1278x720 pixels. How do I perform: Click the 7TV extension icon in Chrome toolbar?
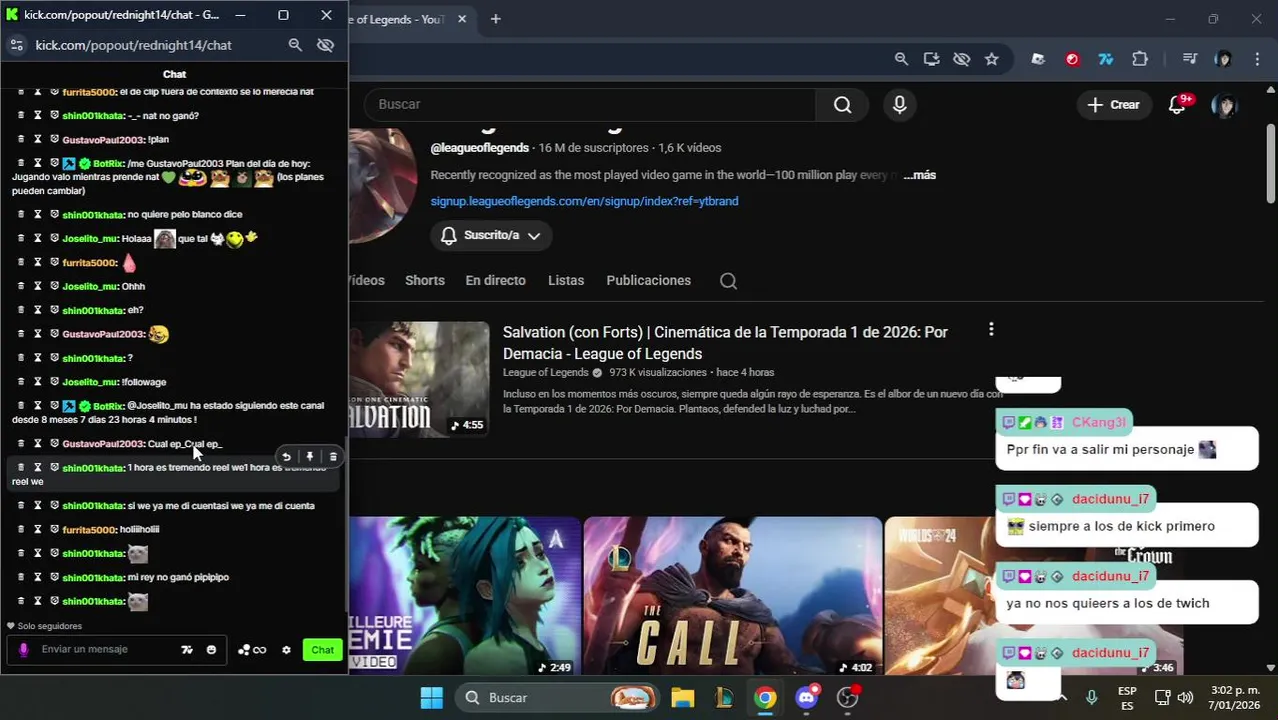(1106, 59)
